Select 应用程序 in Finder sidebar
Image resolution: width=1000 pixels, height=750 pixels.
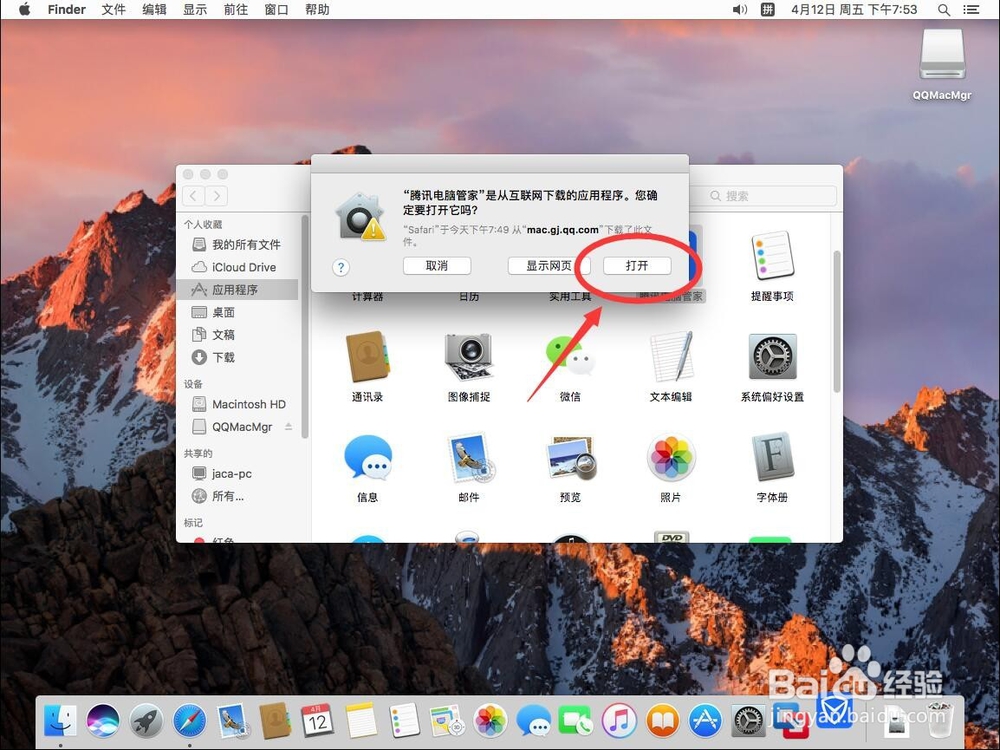click(x=237, y=290)
